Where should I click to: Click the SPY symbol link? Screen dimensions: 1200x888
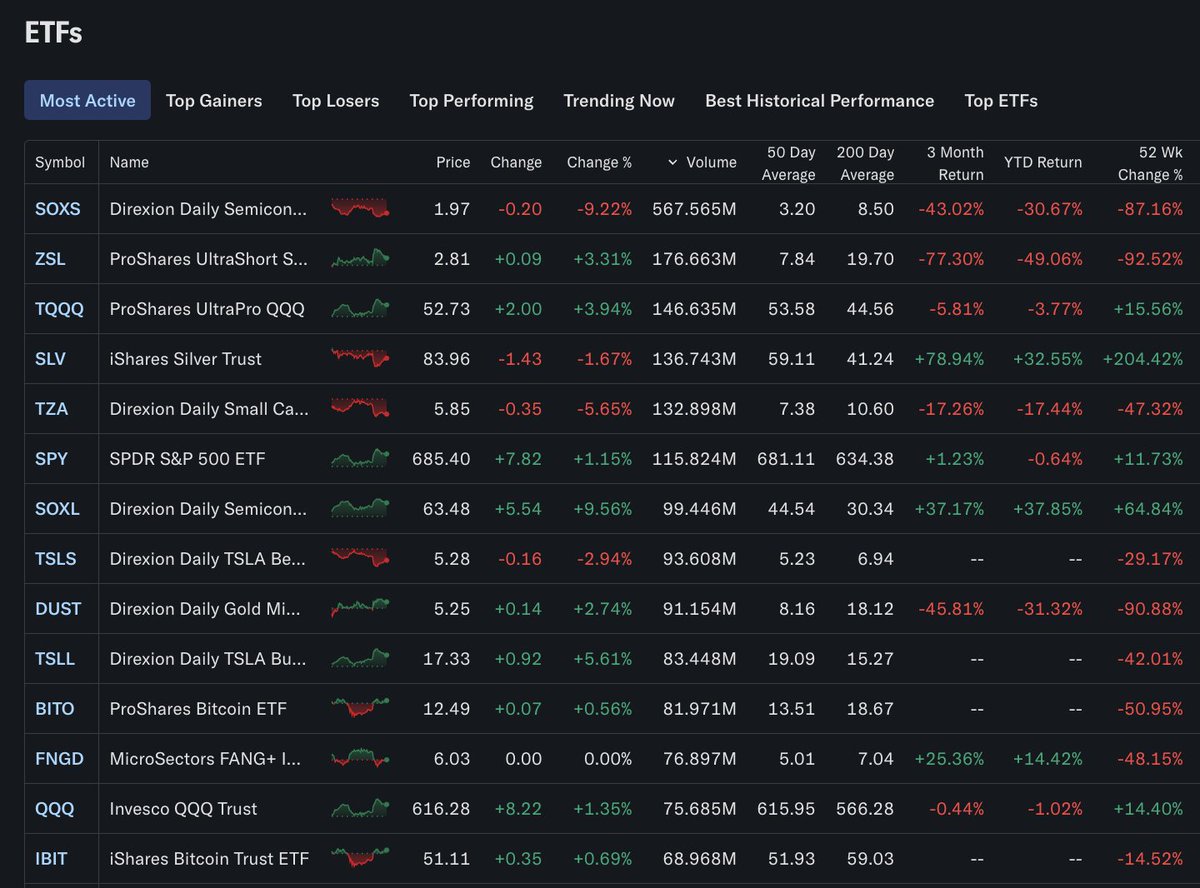[51, 459]
